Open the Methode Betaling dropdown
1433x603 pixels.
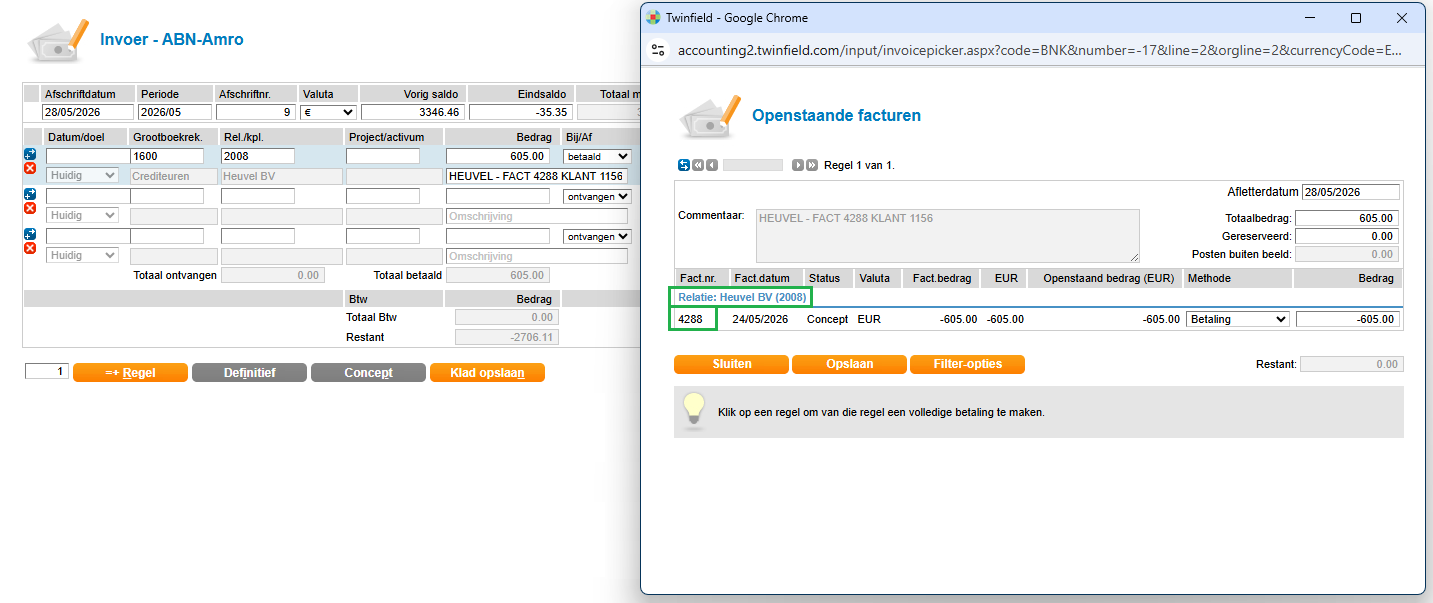1238,319
